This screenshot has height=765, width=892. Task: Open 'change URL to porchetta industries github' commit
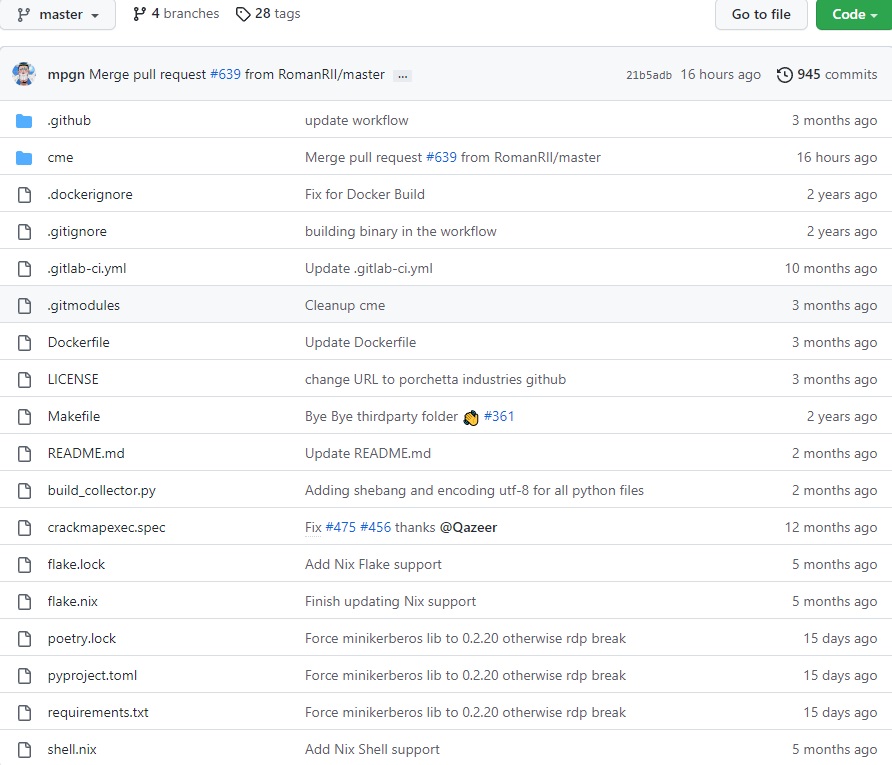pyautogui.click(x=435, y=379)
